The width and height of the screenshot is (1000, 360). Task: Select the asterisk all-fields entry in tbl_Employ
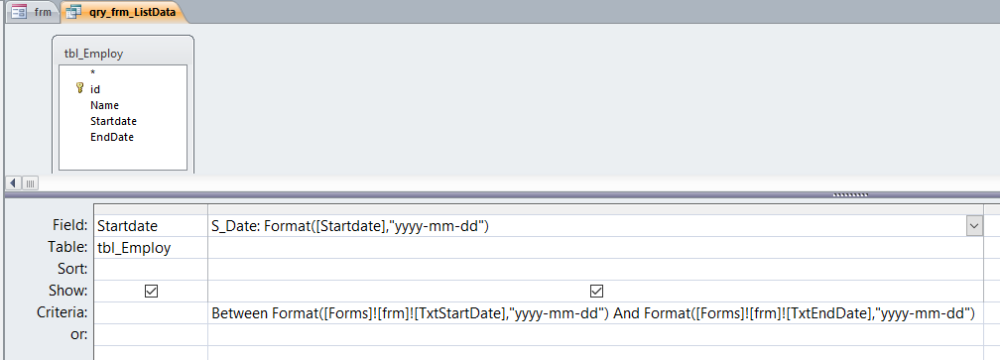pyautogui.click(x=92, y=73)
